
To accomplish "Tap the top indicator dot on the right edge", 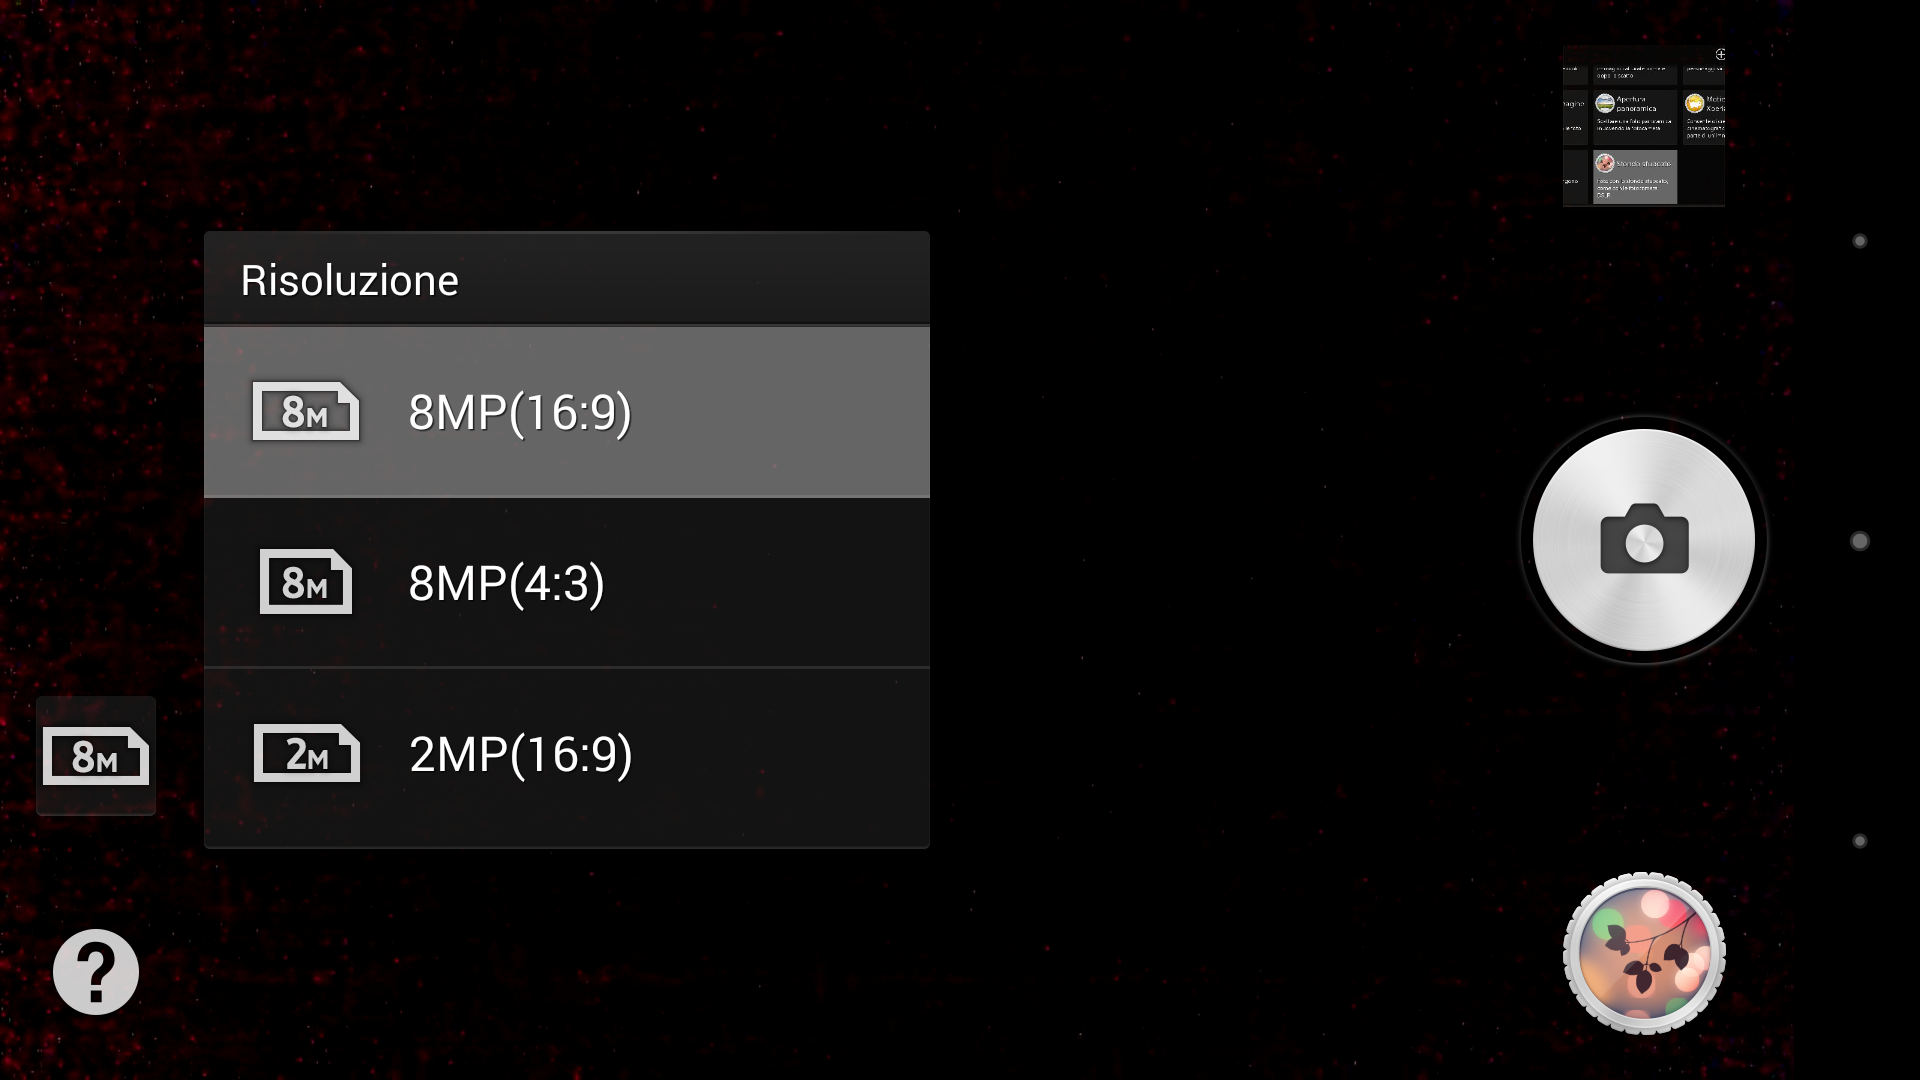I will (1860, 241).
